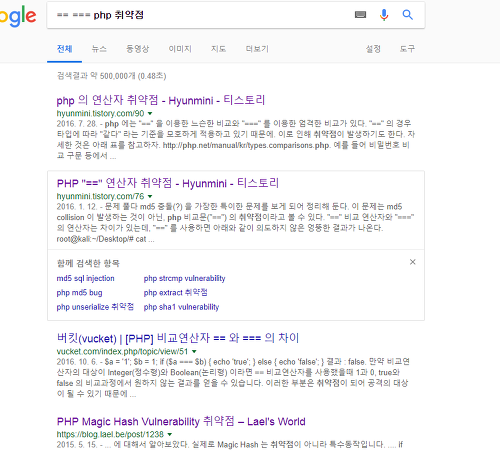Screen dimensions: 500x451
Task: Expand dropdown arrow next to hyunmini.tistory.com/90
Action: pos(150,114)
